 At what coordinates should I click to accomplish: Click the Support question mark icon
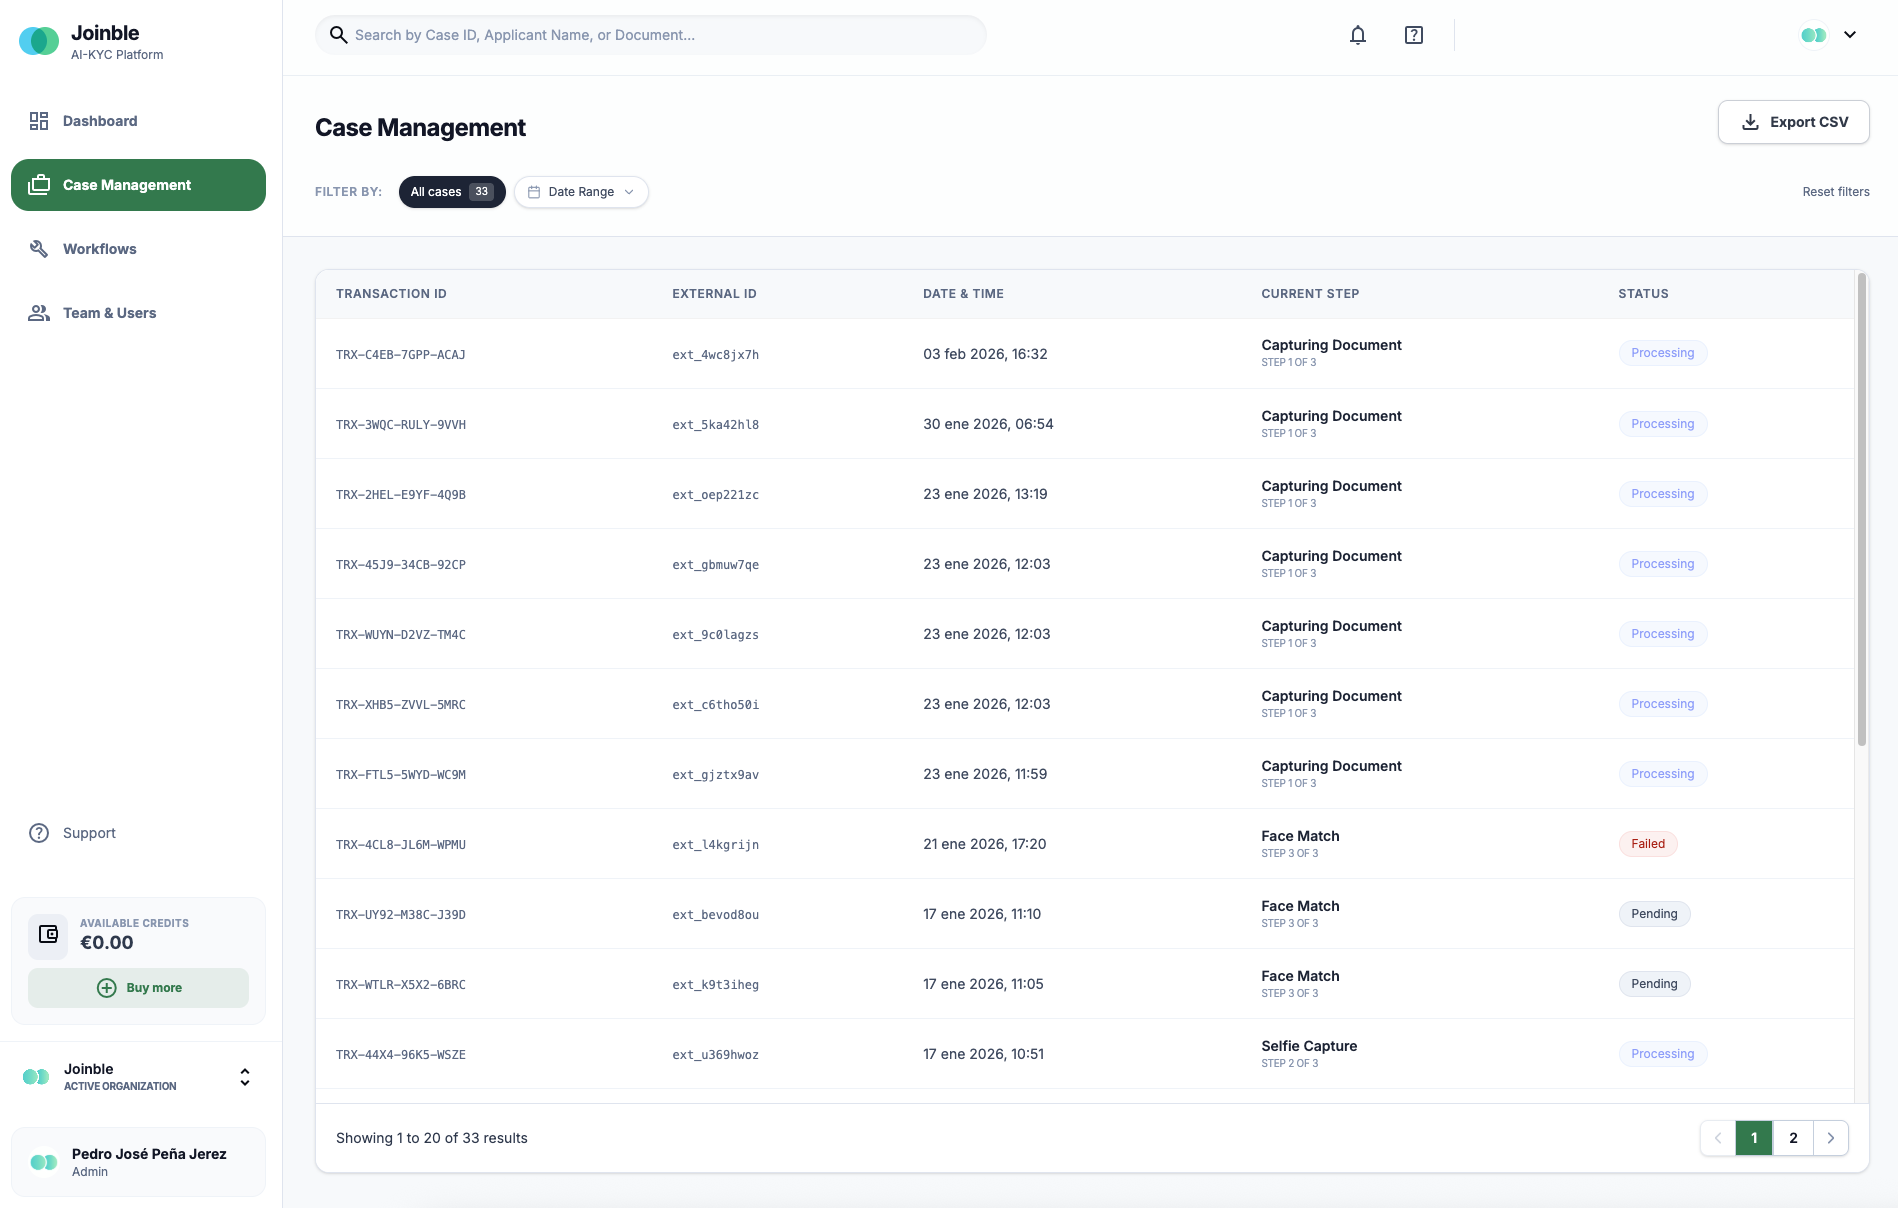pos(38,832)
